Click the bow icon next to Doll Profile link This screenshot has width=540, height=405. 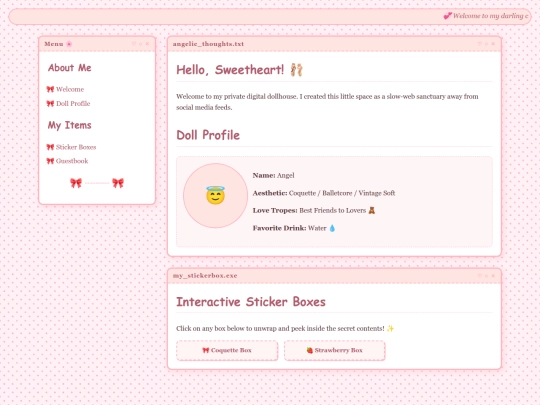pyautogui.click(x=50, y=103)
